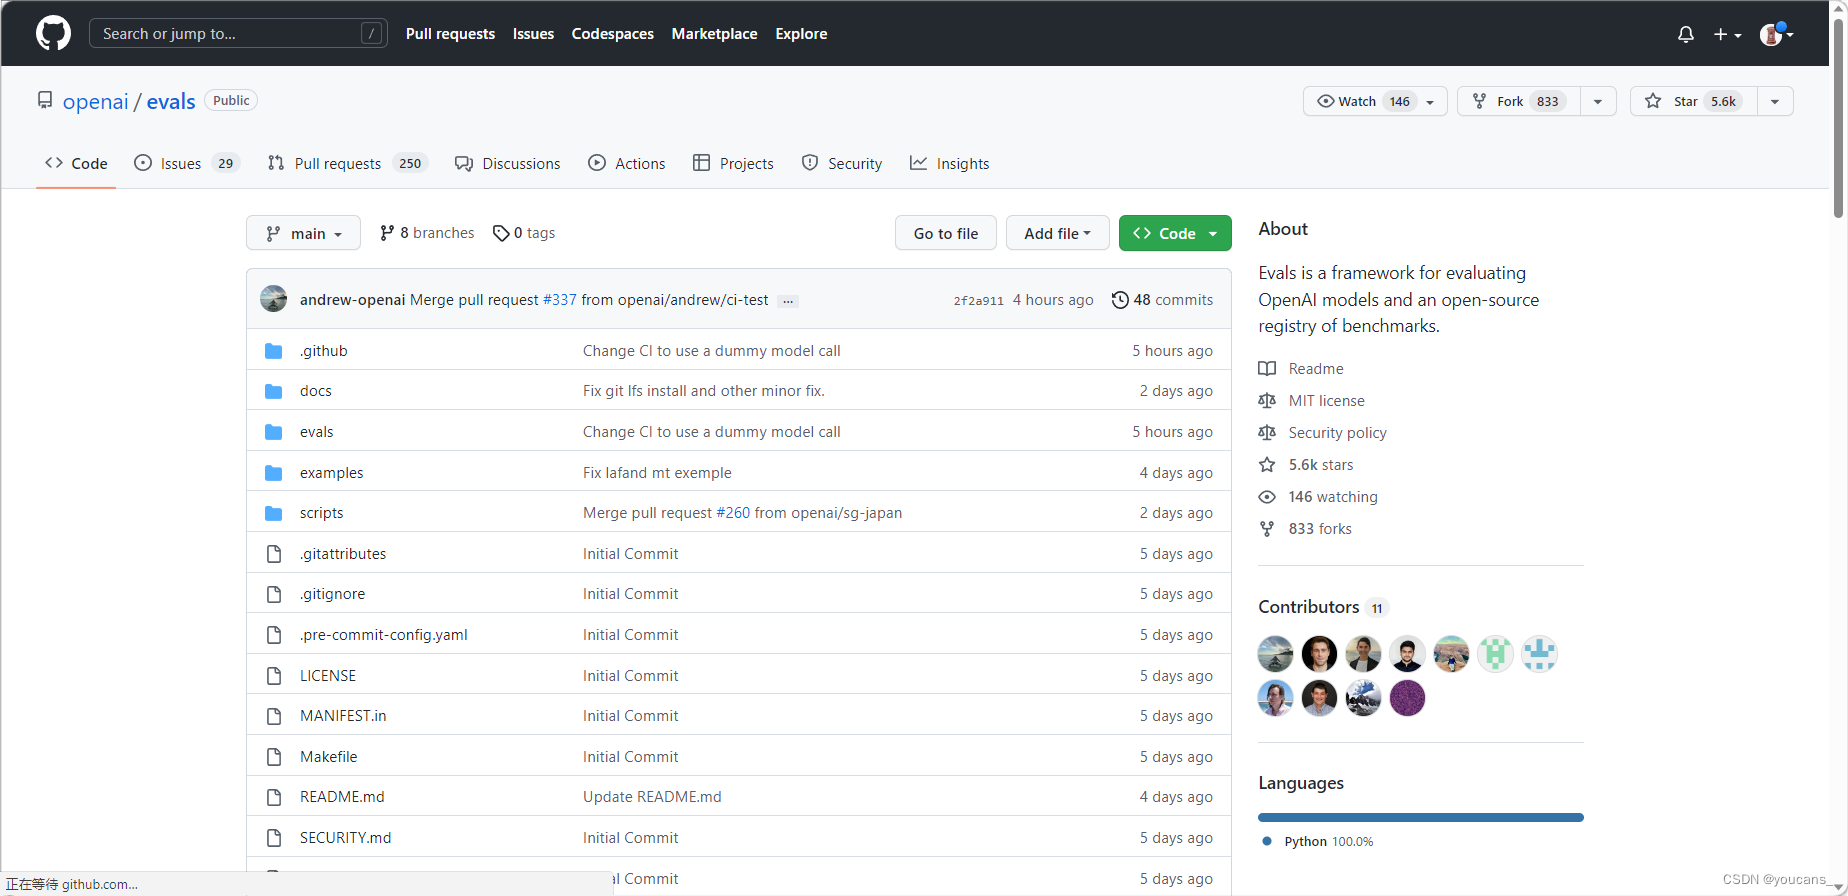Open the Readme link in About
This screenshot has width=1848, height=896.
(1301, 369)
